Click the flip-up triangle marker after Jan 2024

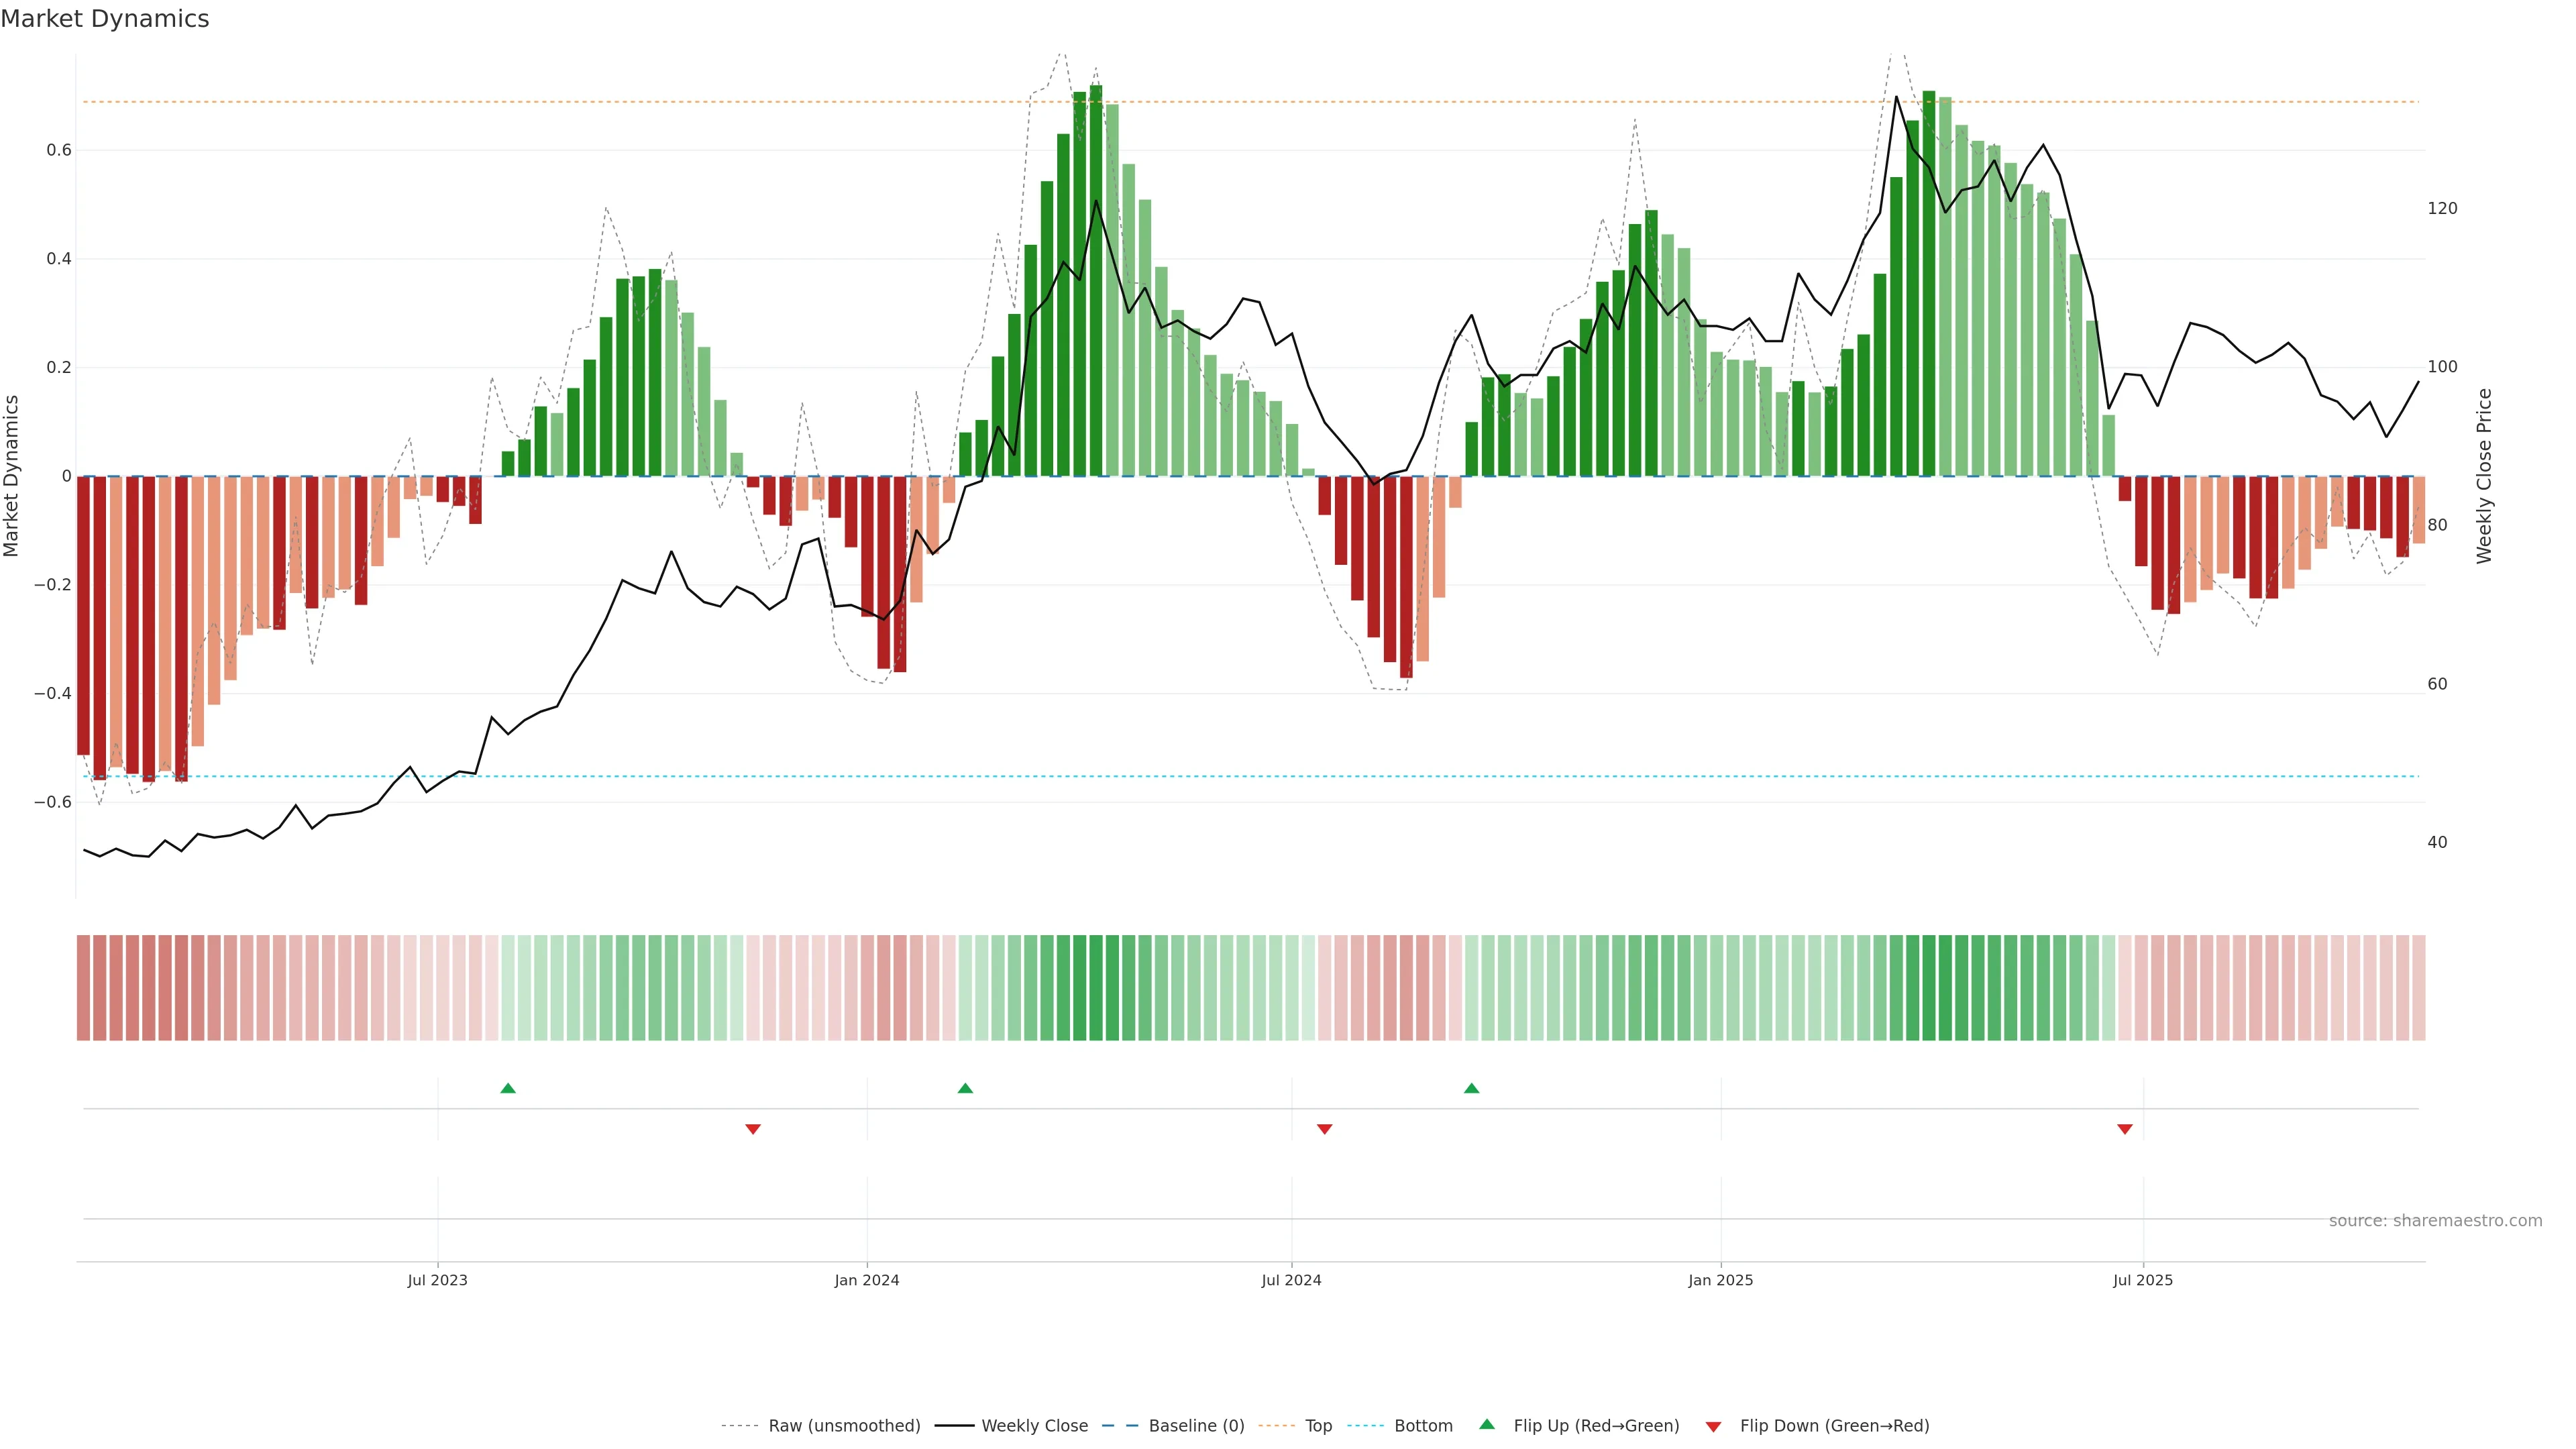965,1088
